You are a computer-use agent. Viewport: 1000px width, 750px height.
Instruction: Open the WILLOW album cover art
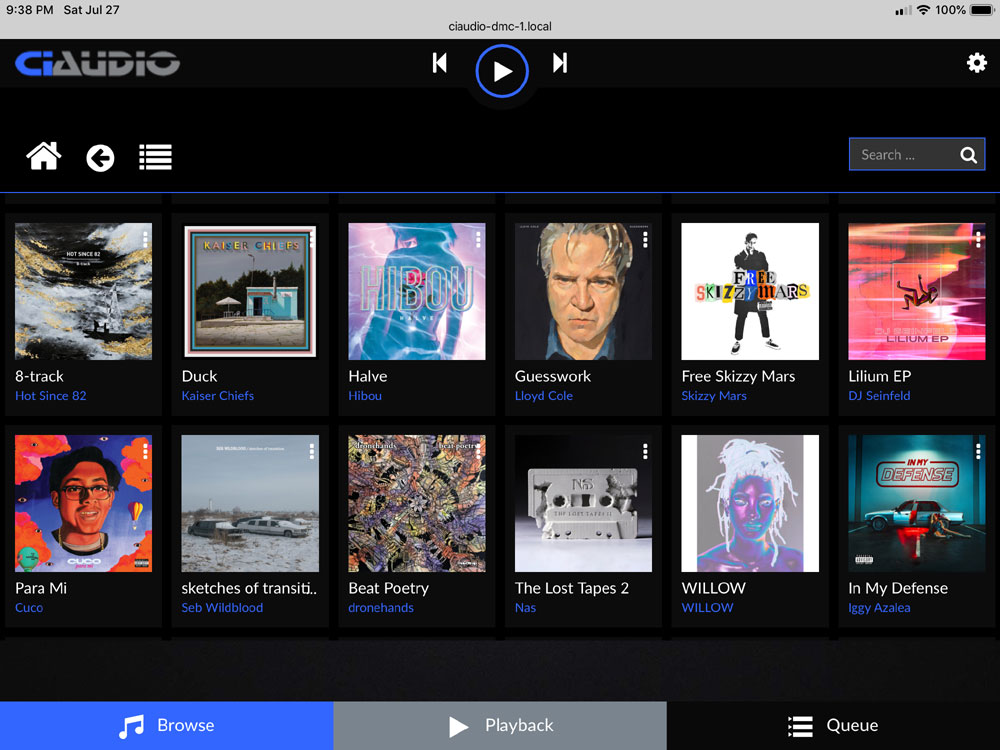750,503
